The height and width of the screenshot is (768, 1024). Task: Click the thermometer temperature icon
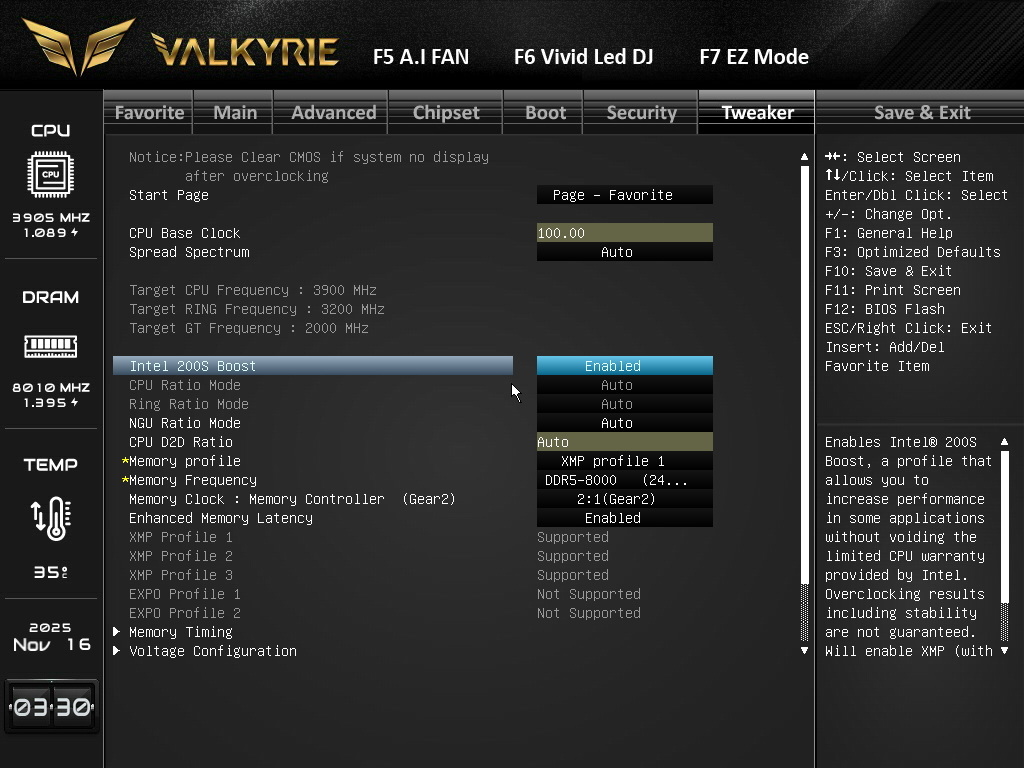click(52, 519)
